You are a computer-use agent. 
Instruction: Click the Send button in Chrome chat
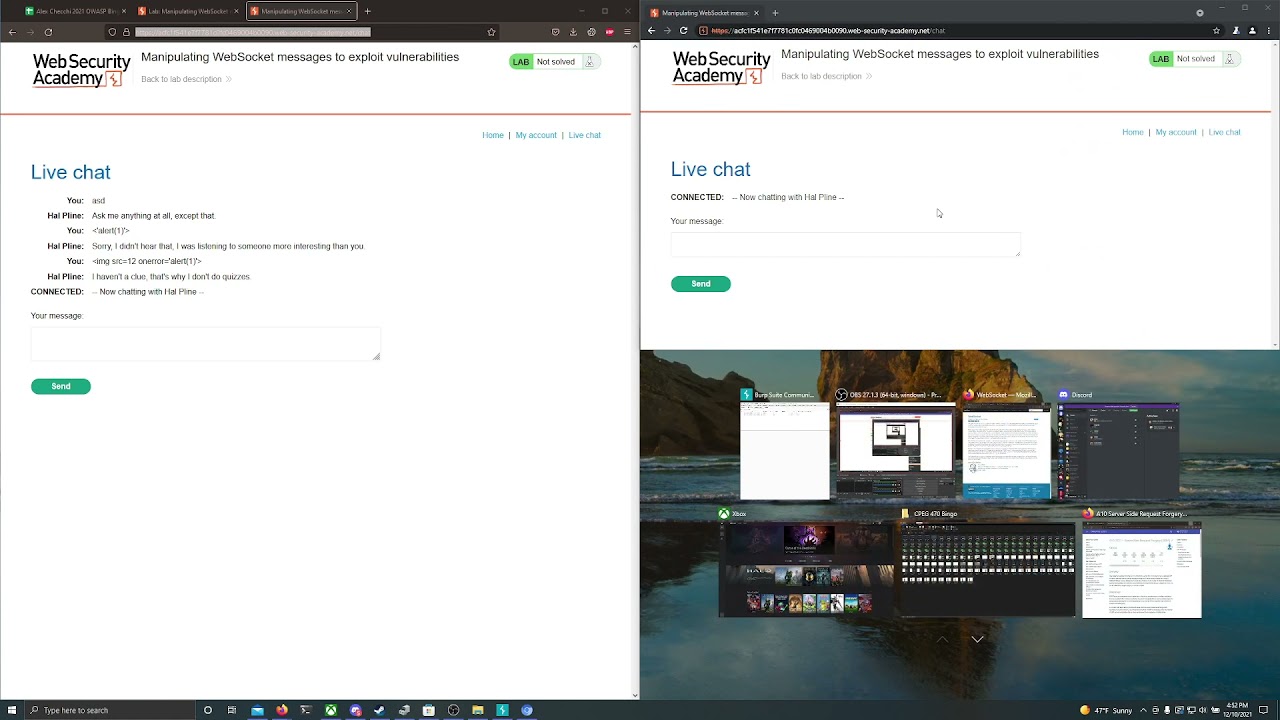tap(701, 284)
